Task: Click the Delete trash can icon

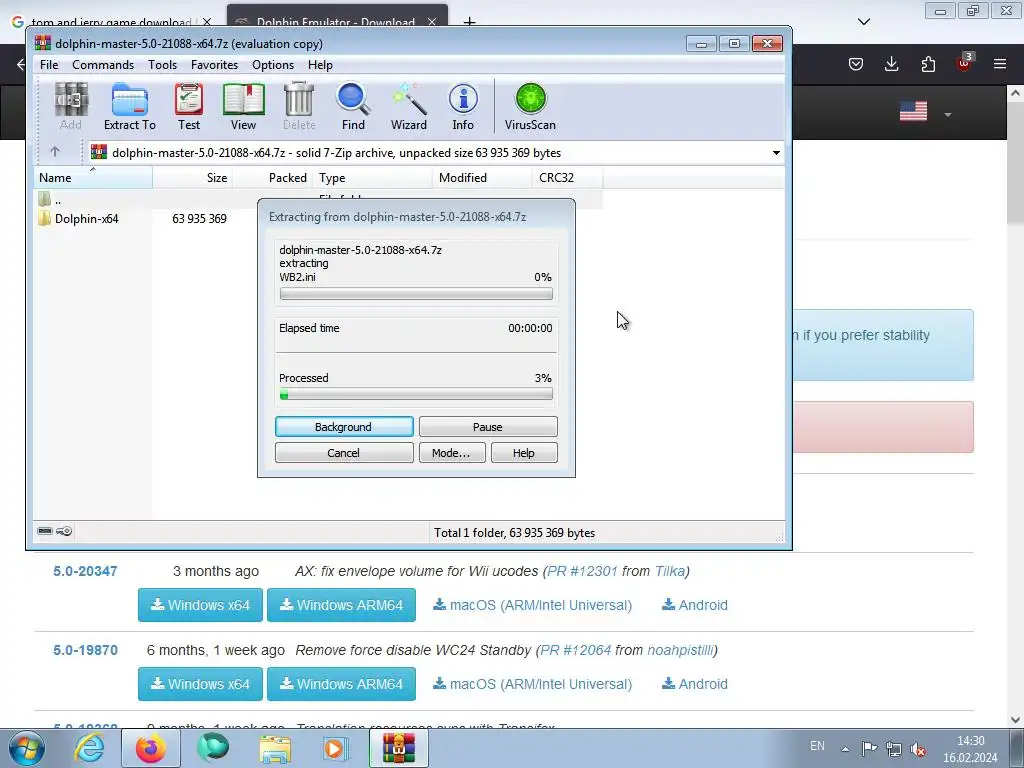Action: pos(299,107)
